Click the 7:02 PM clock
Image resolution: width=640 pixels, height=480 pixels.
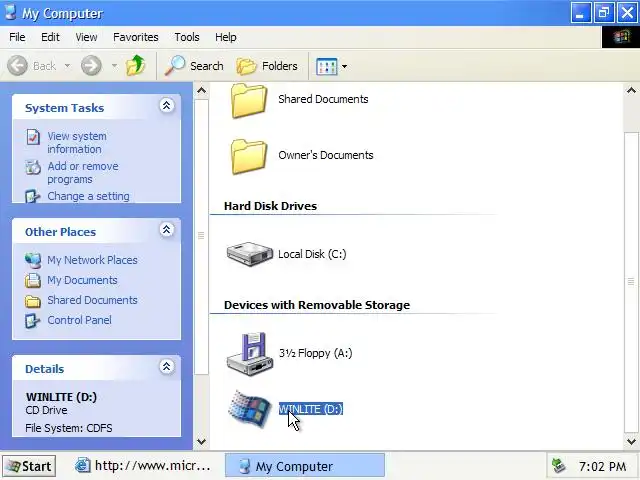pyautogui.click(x=602, y=466)
